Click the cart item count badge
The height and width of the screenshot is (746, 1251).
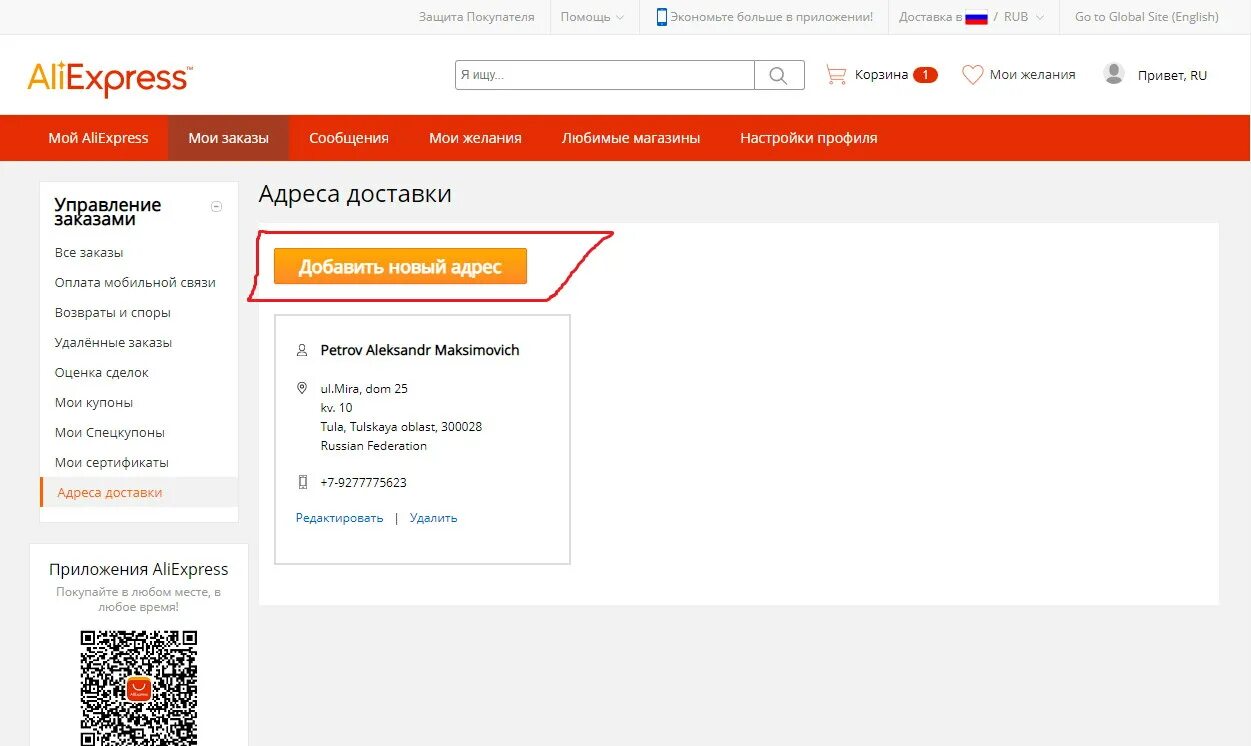pos(925,75)
